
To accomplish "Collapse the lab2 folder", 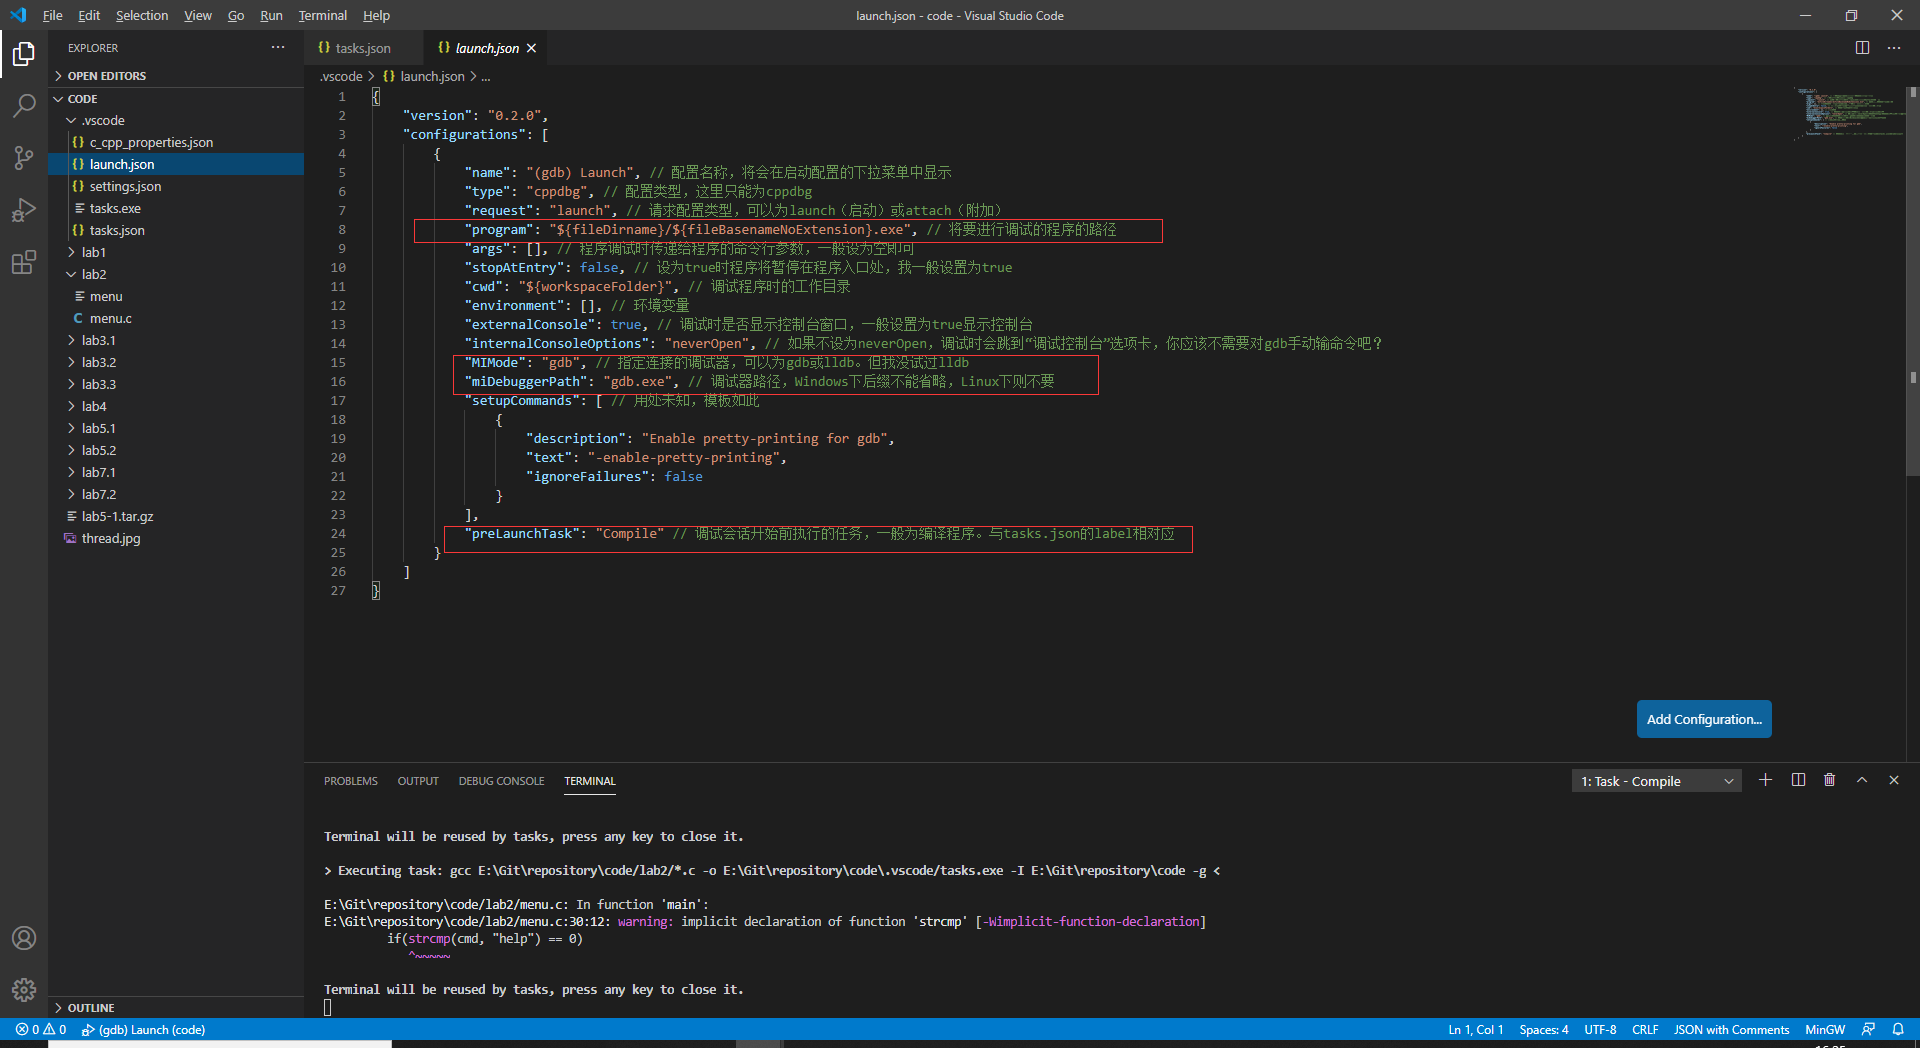I will coord(94,274).
